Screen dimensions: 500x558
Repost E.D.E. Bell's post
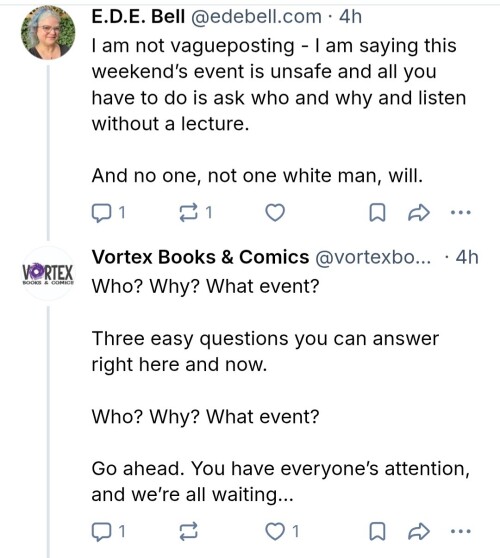195,213
